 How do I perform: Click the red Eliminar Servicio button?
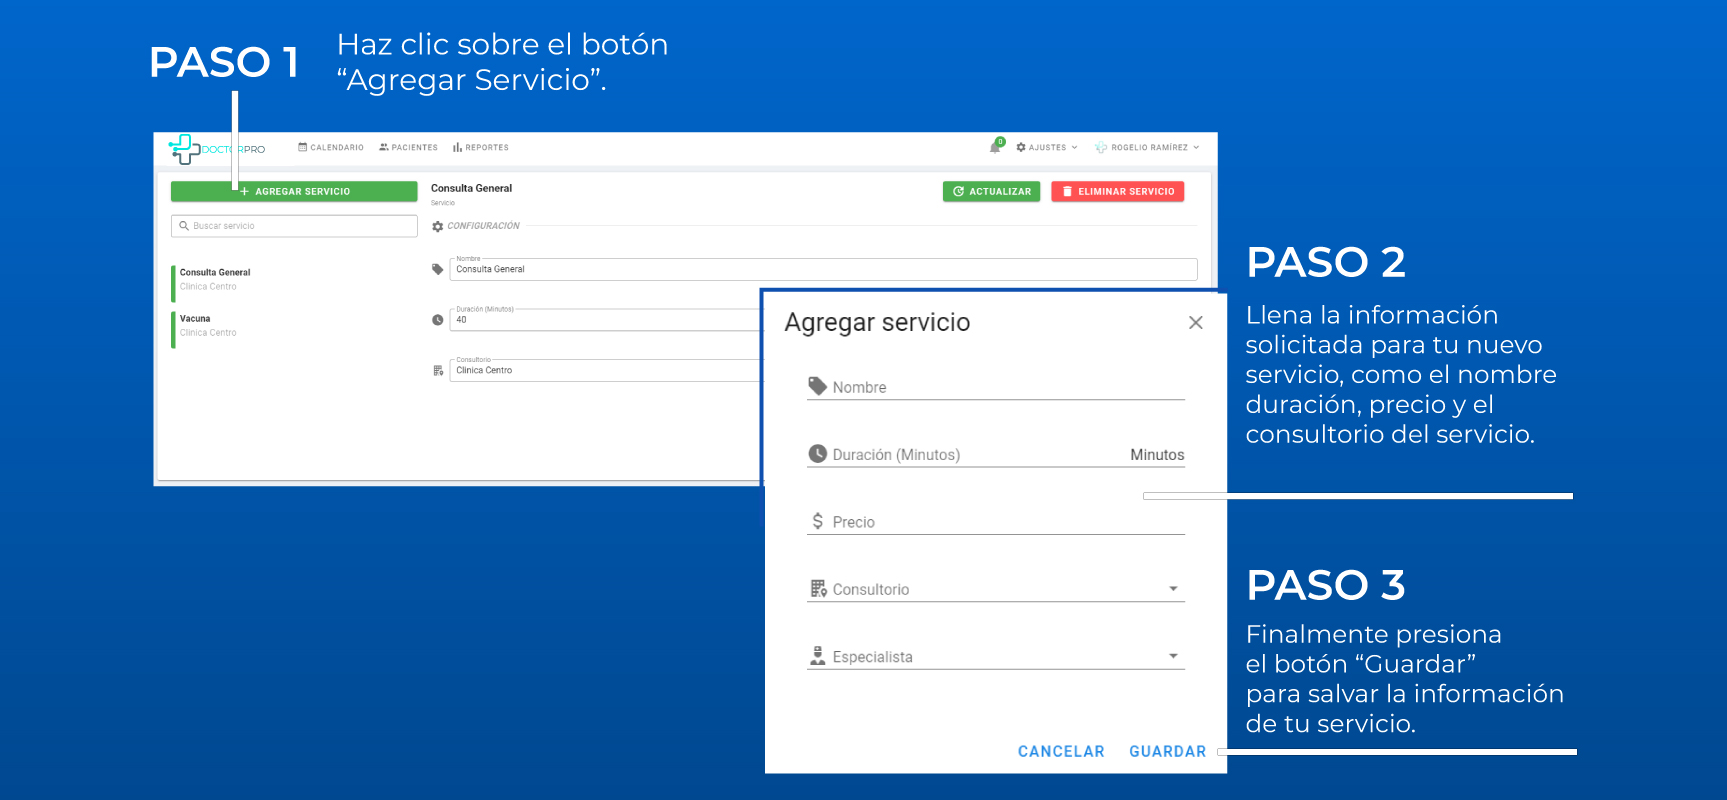pos(1117,191)
